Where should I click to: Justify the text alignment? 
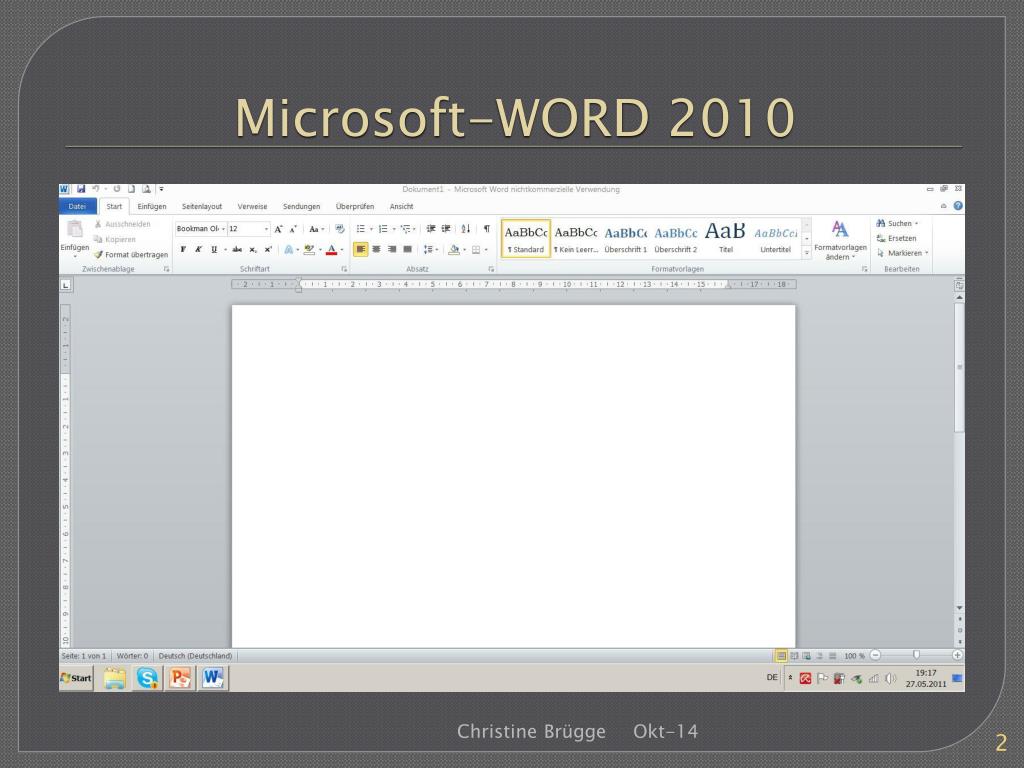click(x=408, y=249)
